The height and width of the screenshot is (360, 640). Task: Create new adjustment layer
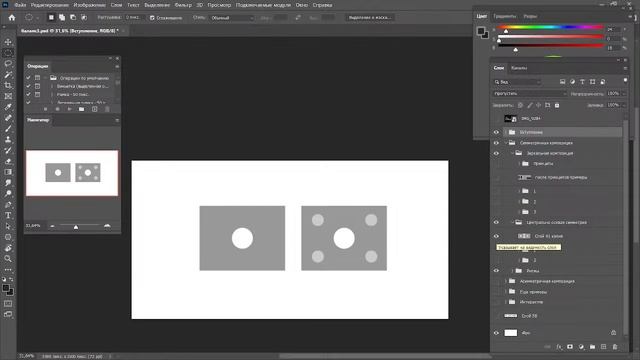coord(581,347)
